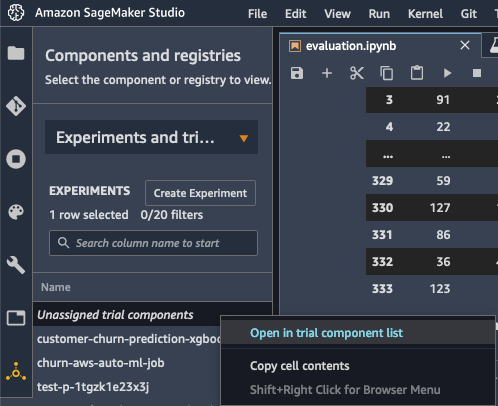Screen dimensions: 498x406
Task: Click the table cell showing 86
Action: (443, 235)
